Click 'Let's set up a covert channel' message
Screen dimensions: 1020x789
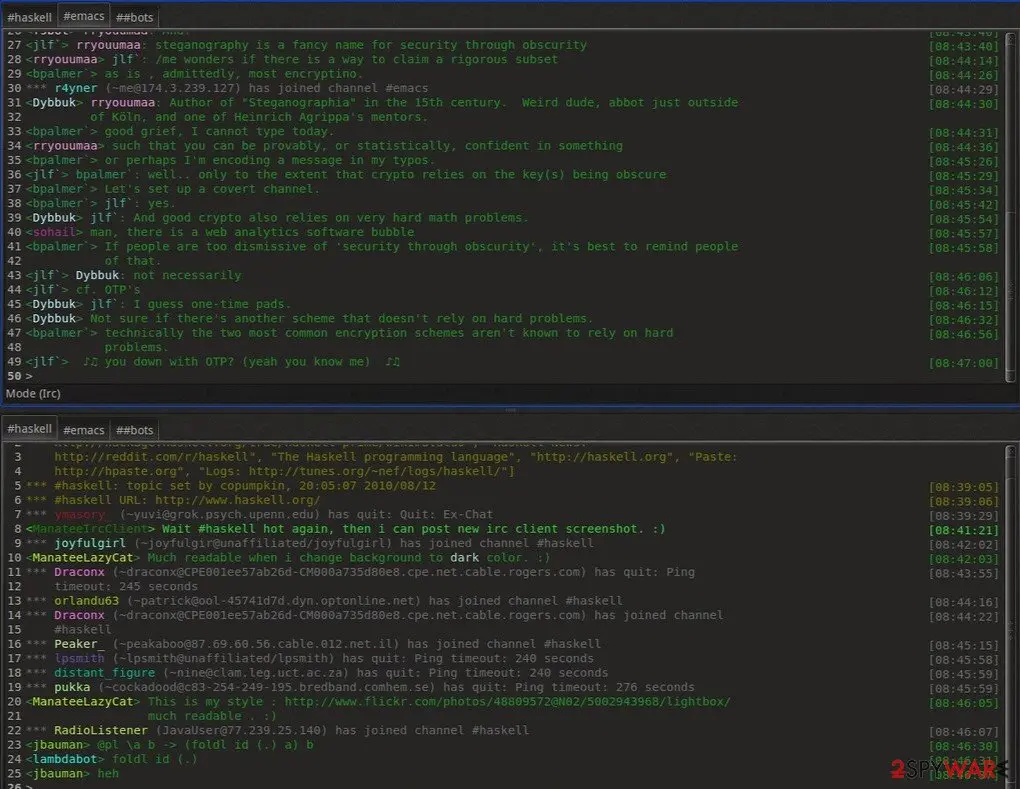coord(212,189)
